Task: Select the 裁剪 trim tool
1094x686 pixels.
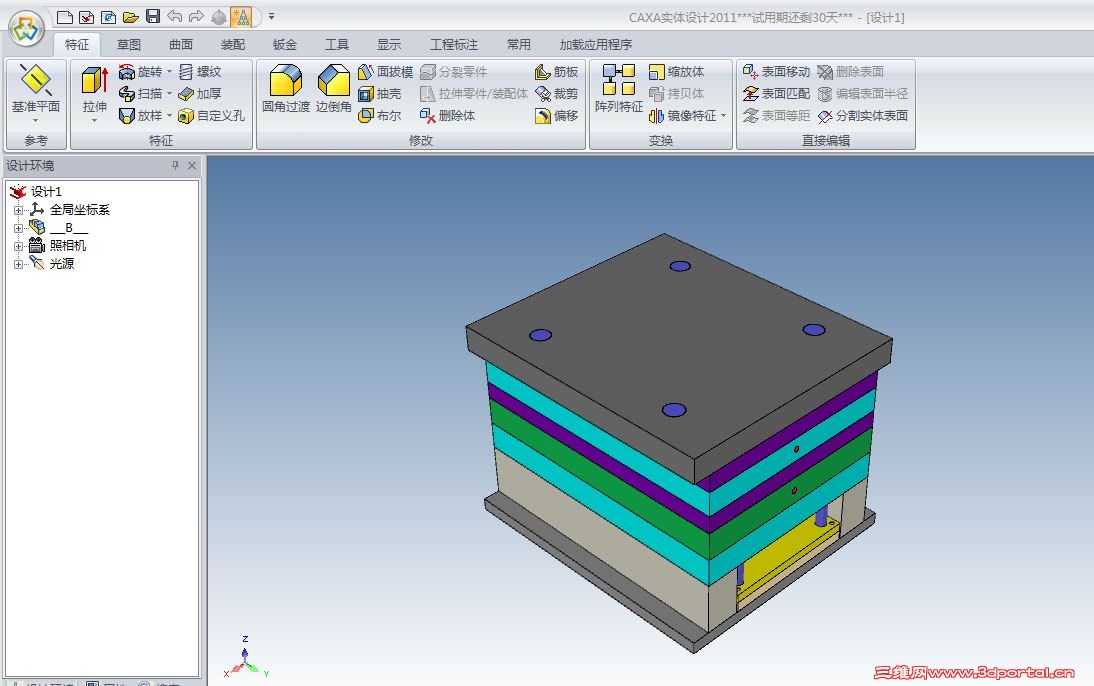Action: 556,94
